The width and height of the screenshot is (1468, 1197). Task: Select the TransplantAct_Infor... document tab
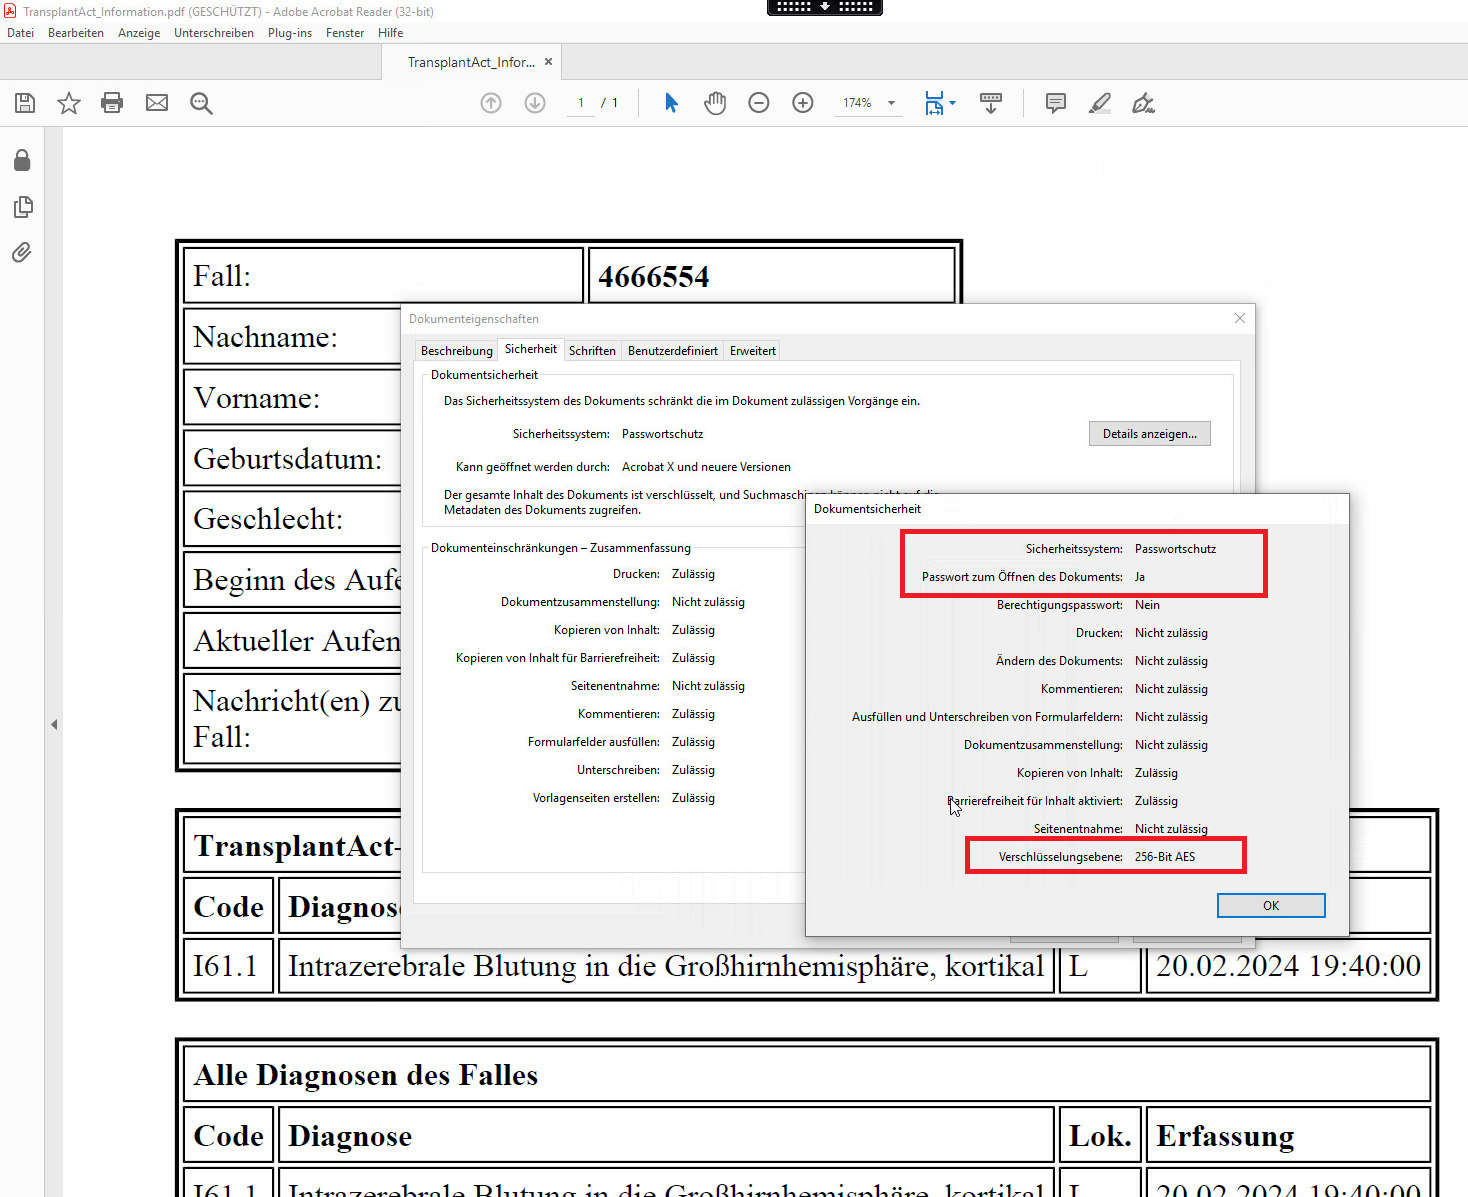pyautogui.click(x=470, y=62)
